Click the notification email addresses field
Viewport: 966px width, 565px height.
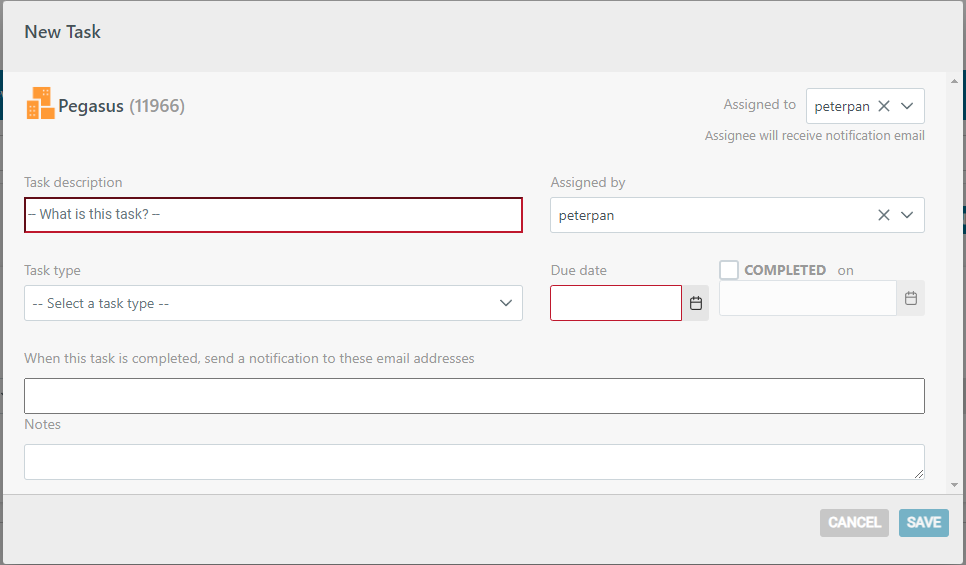click(x=474, y=396)
